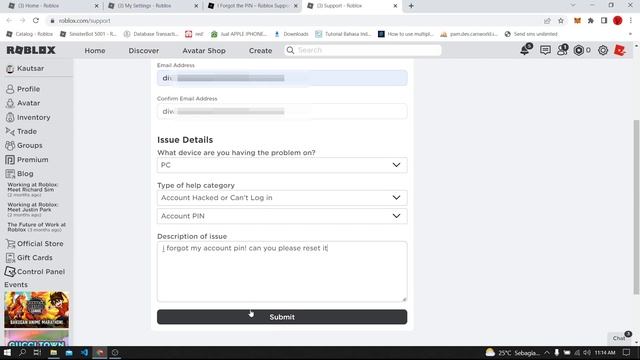Open Visual Studio Code from taskbar
This screenshot has height=360, width=640.
[x=84, y=353]
